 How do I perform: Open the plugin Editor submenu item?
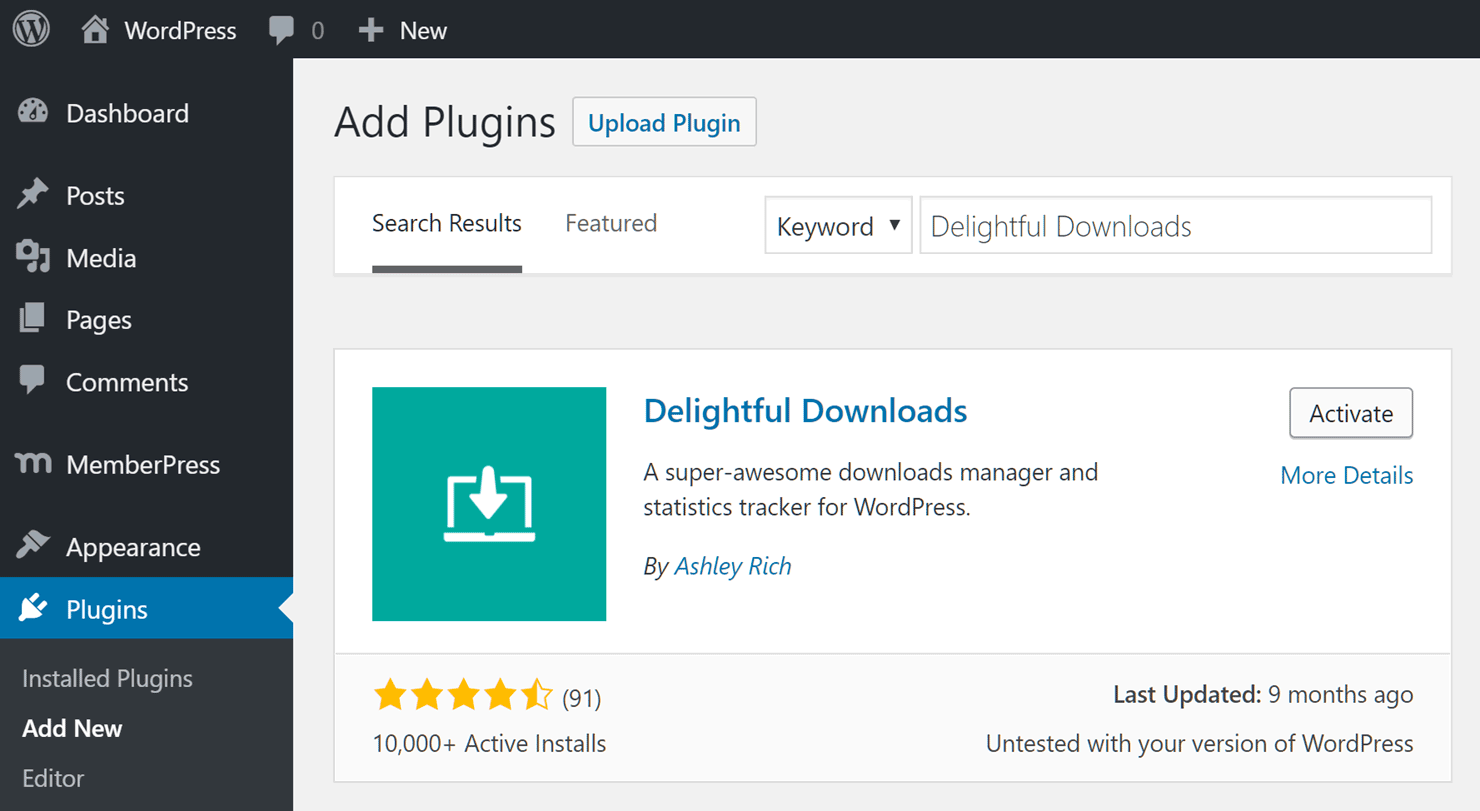click(x=53, y=778)
